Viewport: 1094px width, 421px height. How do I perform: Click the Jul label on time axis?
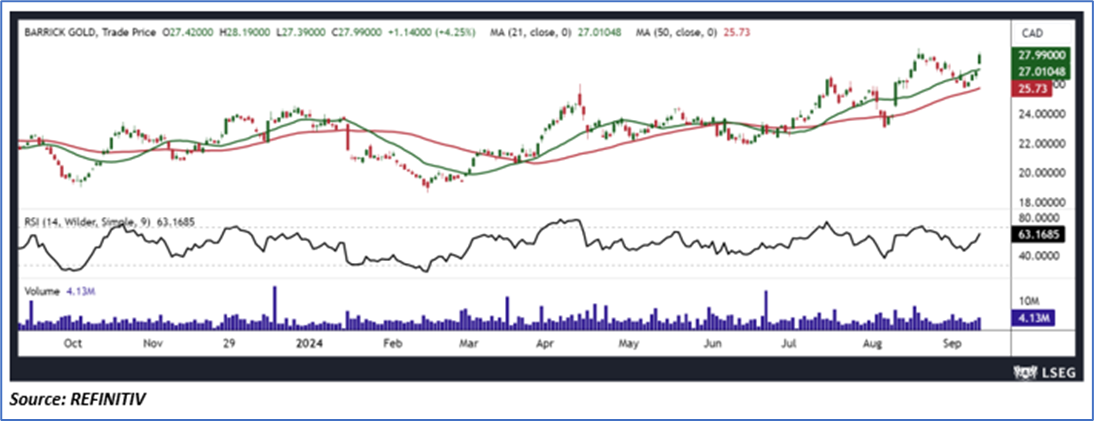click(x=790, y=344)
